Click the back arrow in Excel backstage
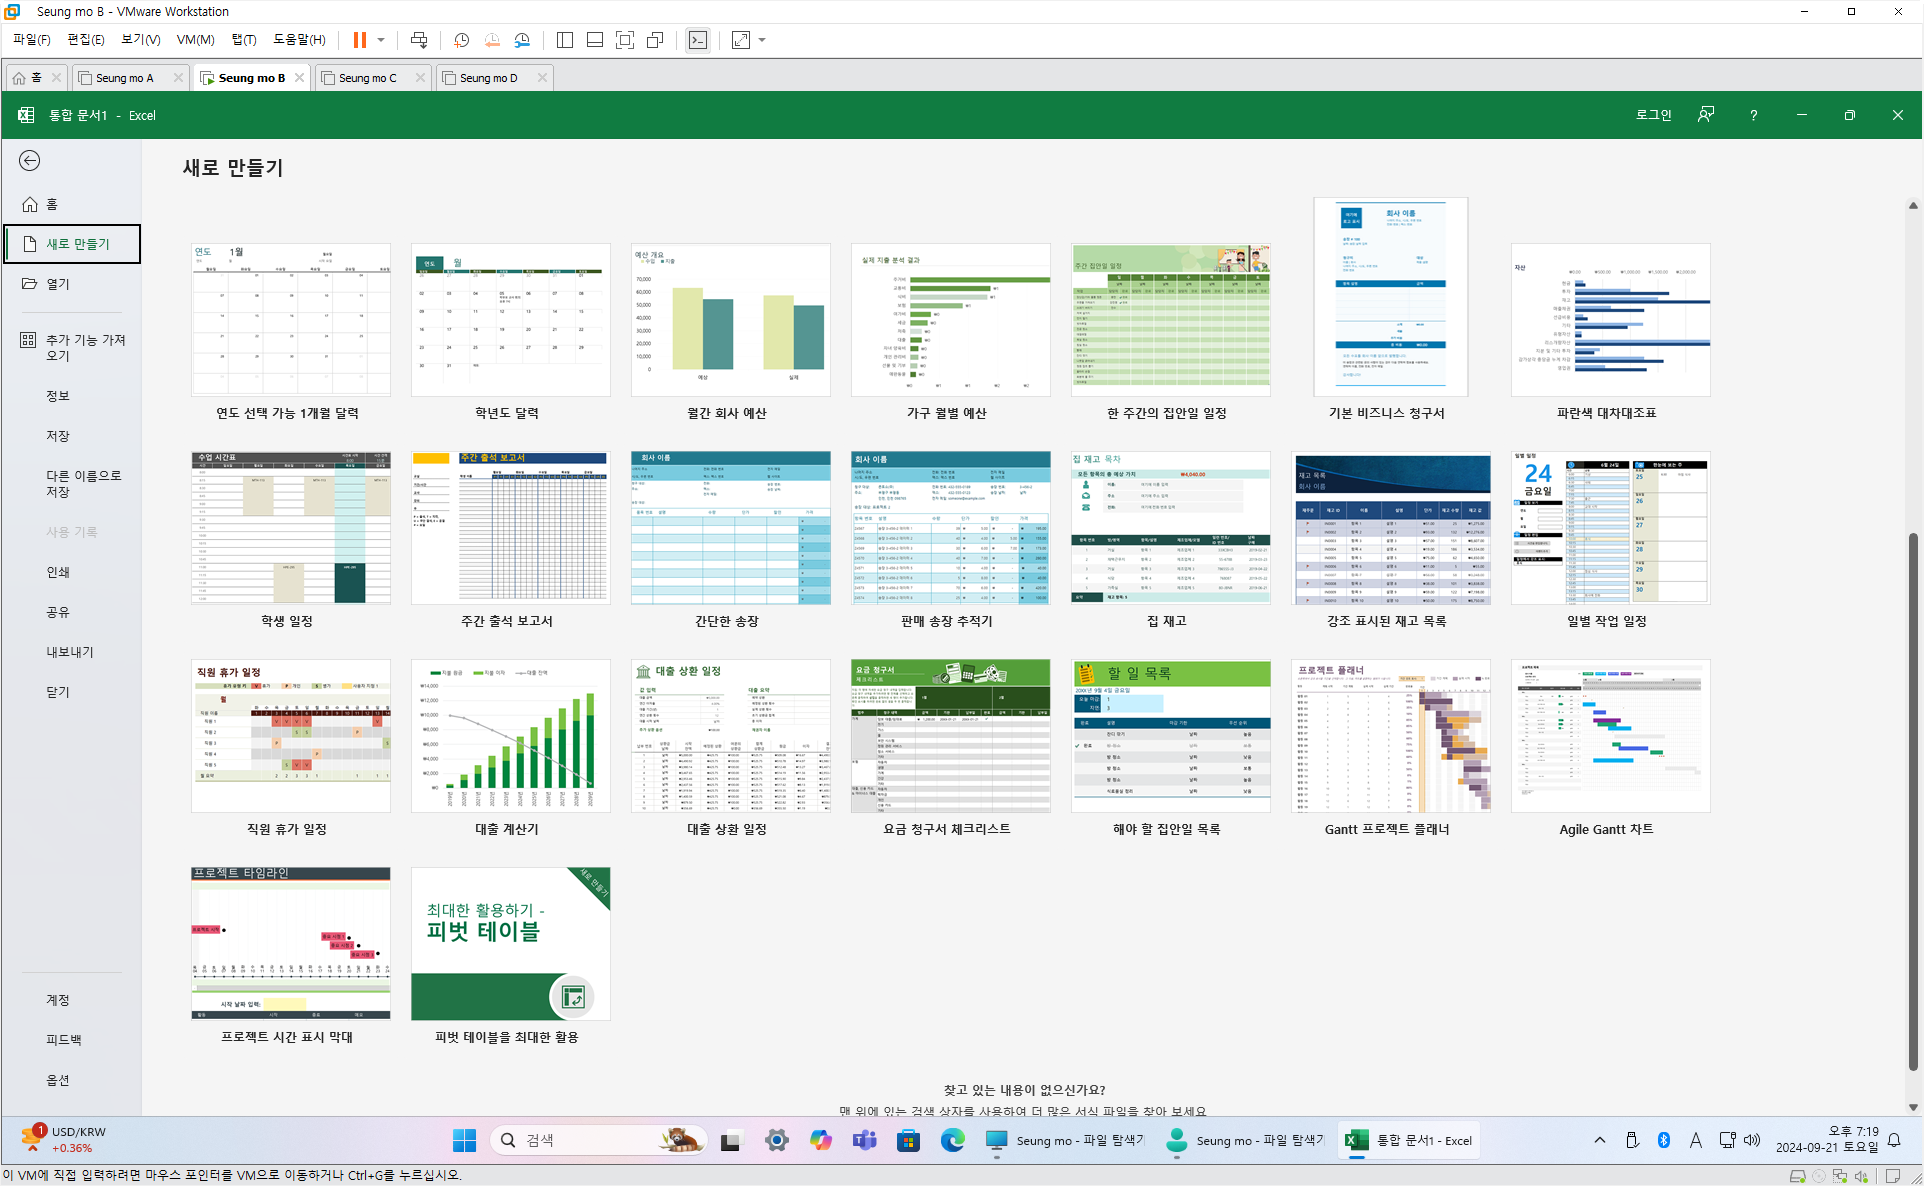1924x1186 pixels. pos(30,161)
